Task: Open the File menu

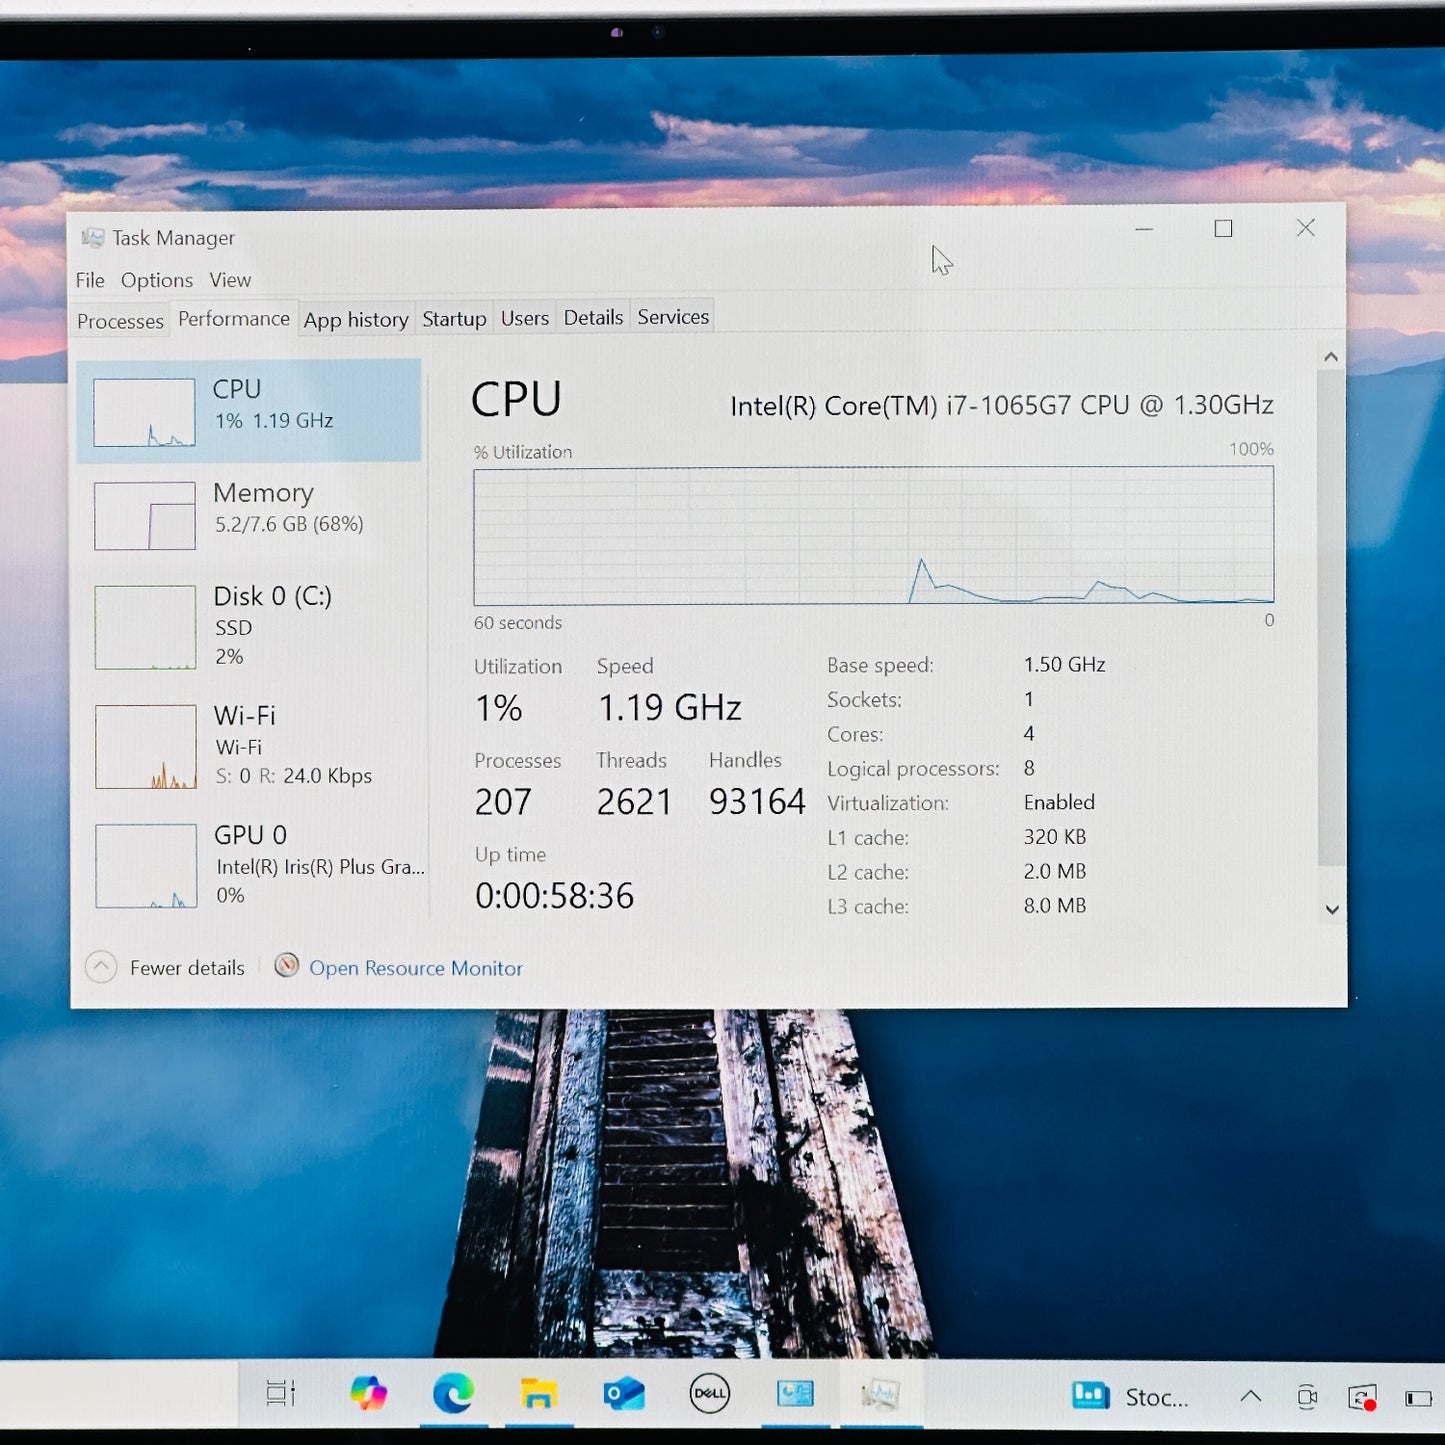Action: tap(90, 280)
